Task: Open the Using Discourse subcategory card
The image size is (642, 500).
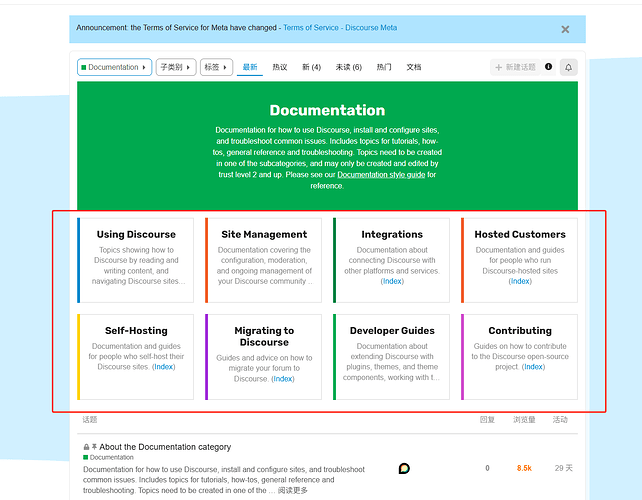Action: point(135,260)
